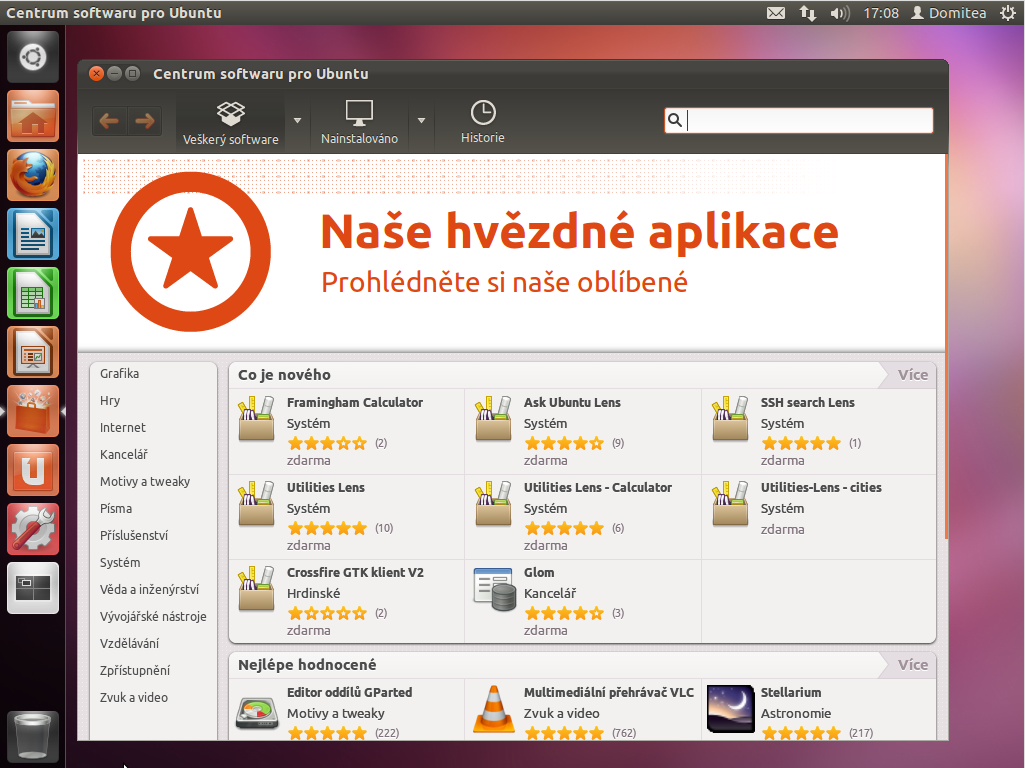Click the search input field
This screenshot has height=768, width=1025.
(x=808, y=121)
